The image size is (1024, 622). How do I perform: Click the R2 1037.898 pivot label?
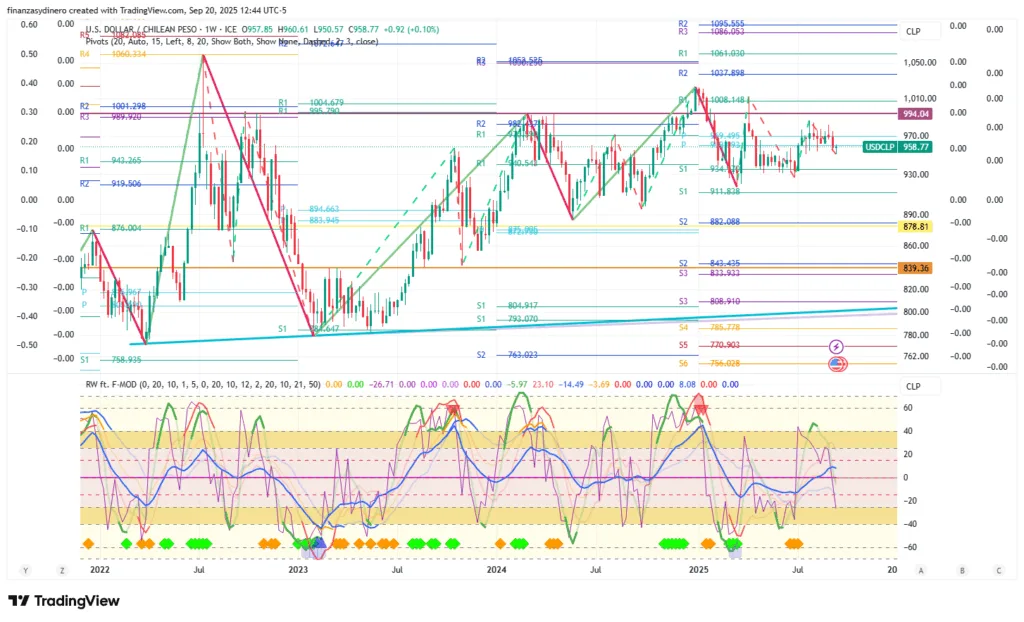point(712,73)
